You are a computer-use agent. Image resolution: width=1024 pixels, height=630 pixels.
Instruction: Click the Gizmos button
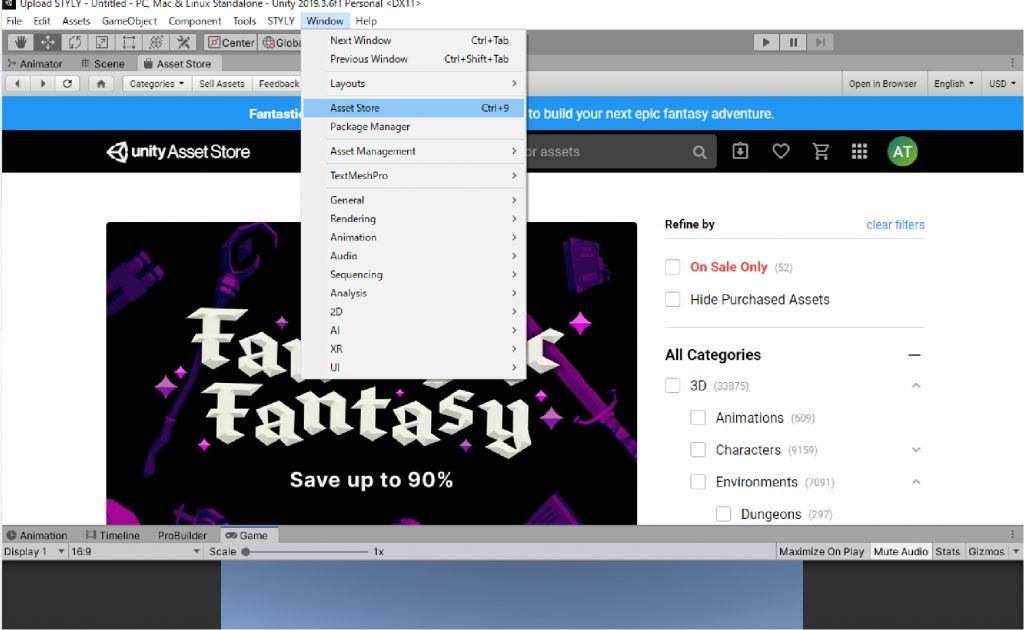(x=986, y=552)
